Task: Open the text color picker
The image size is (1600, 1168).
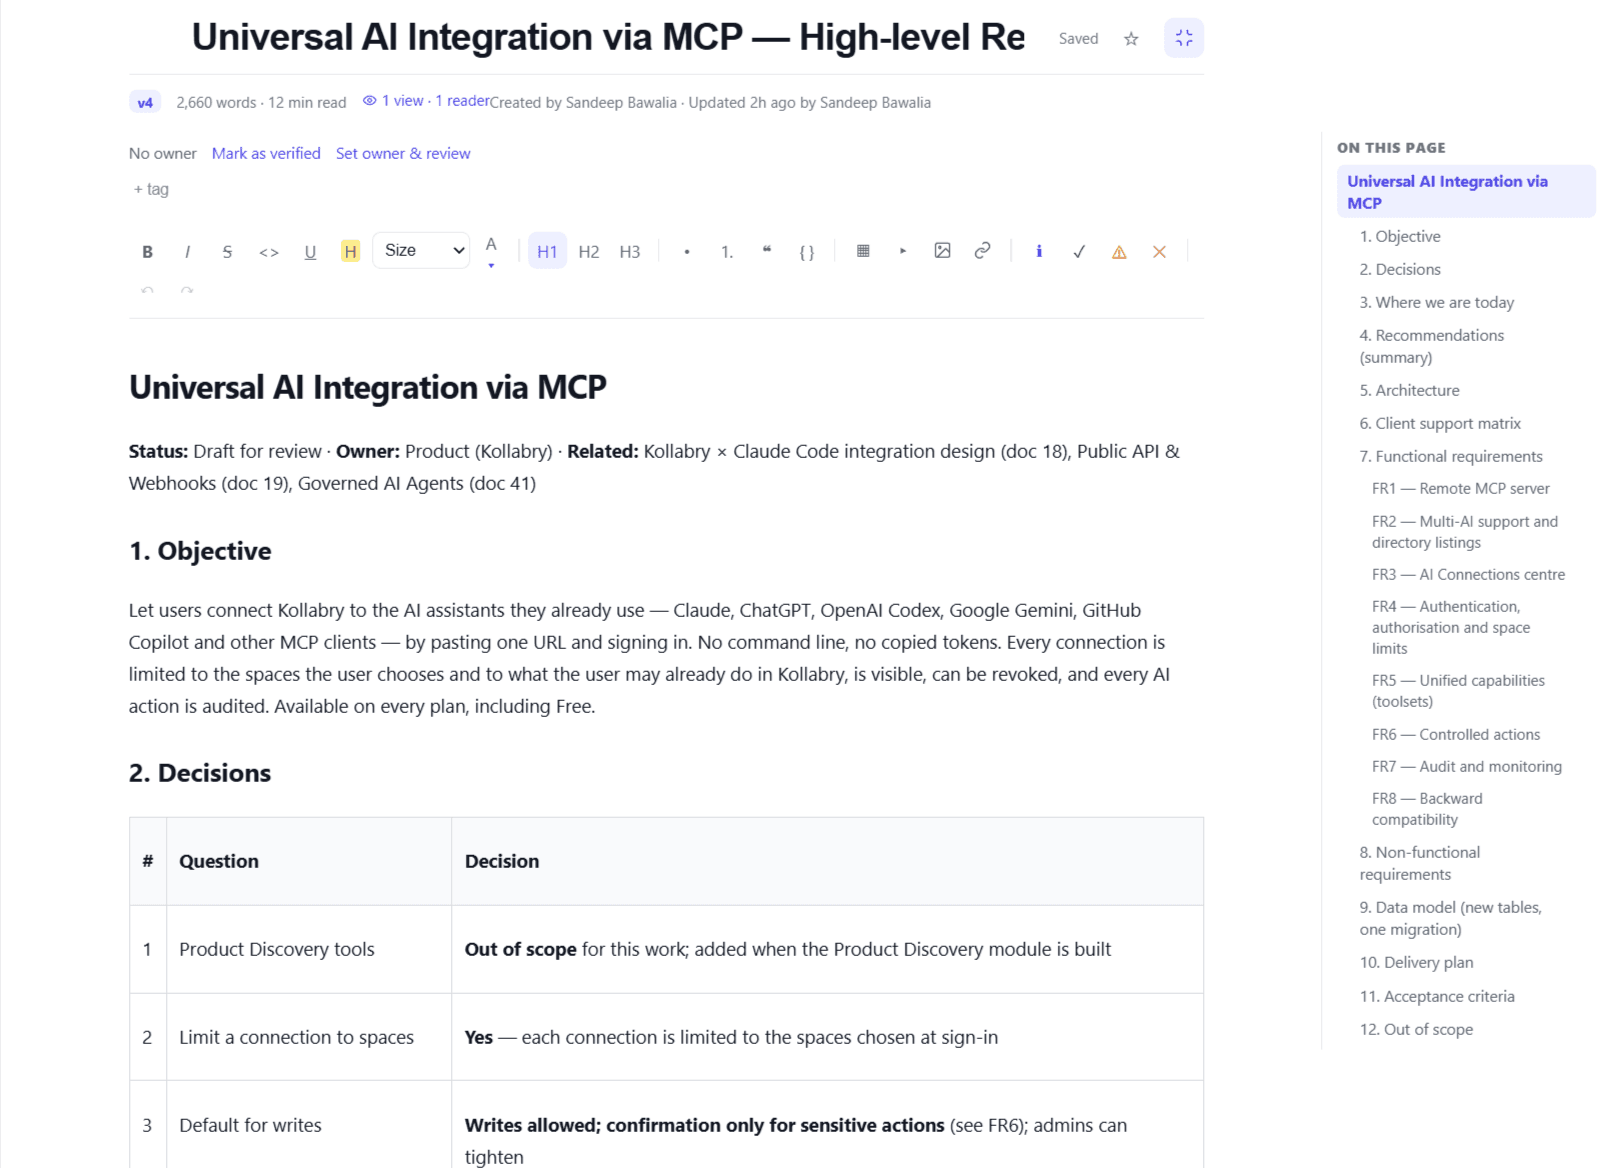Action: (491, 252)
